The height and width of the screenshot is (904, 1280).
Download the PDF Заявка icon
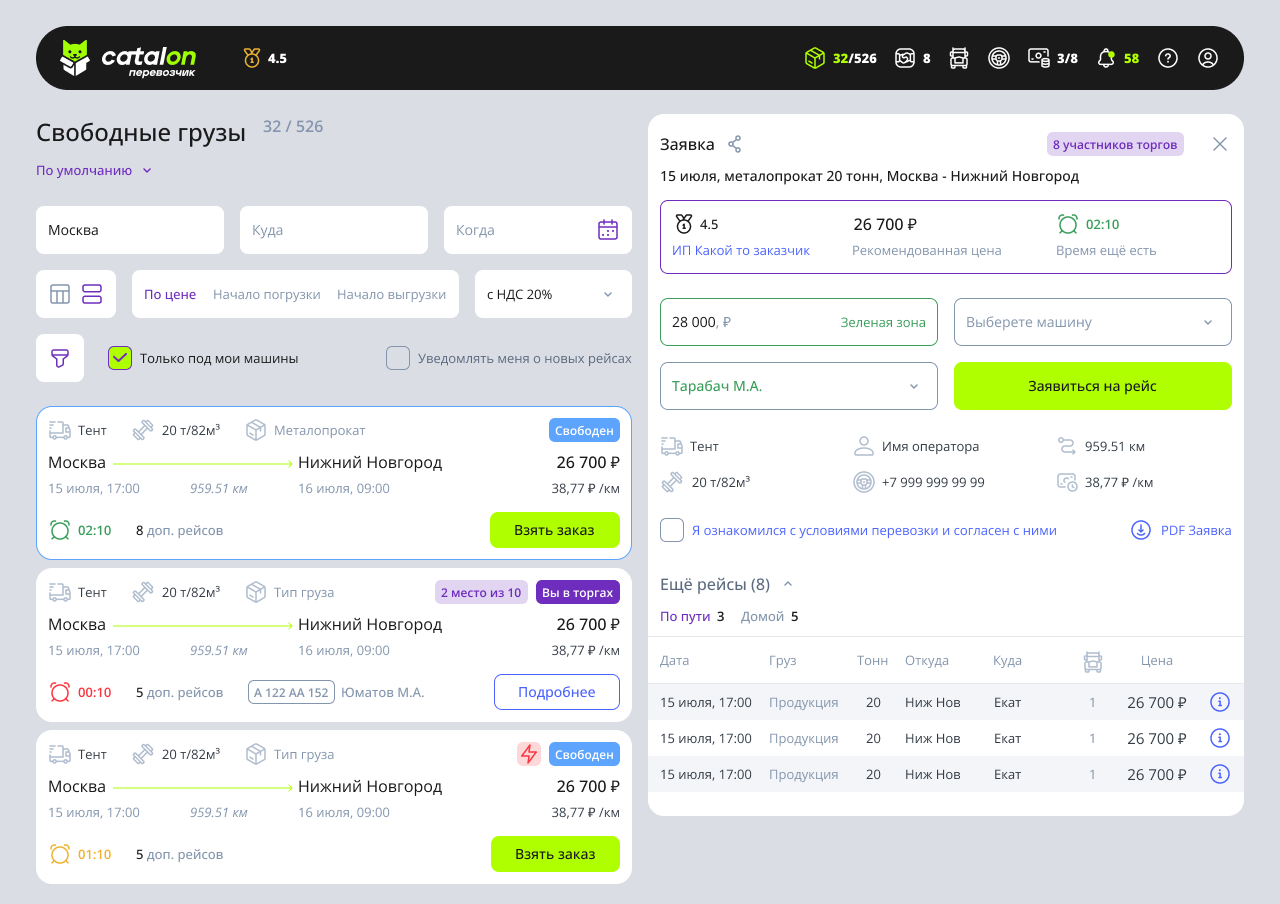pyautogui.click(x=1141, y=530)
